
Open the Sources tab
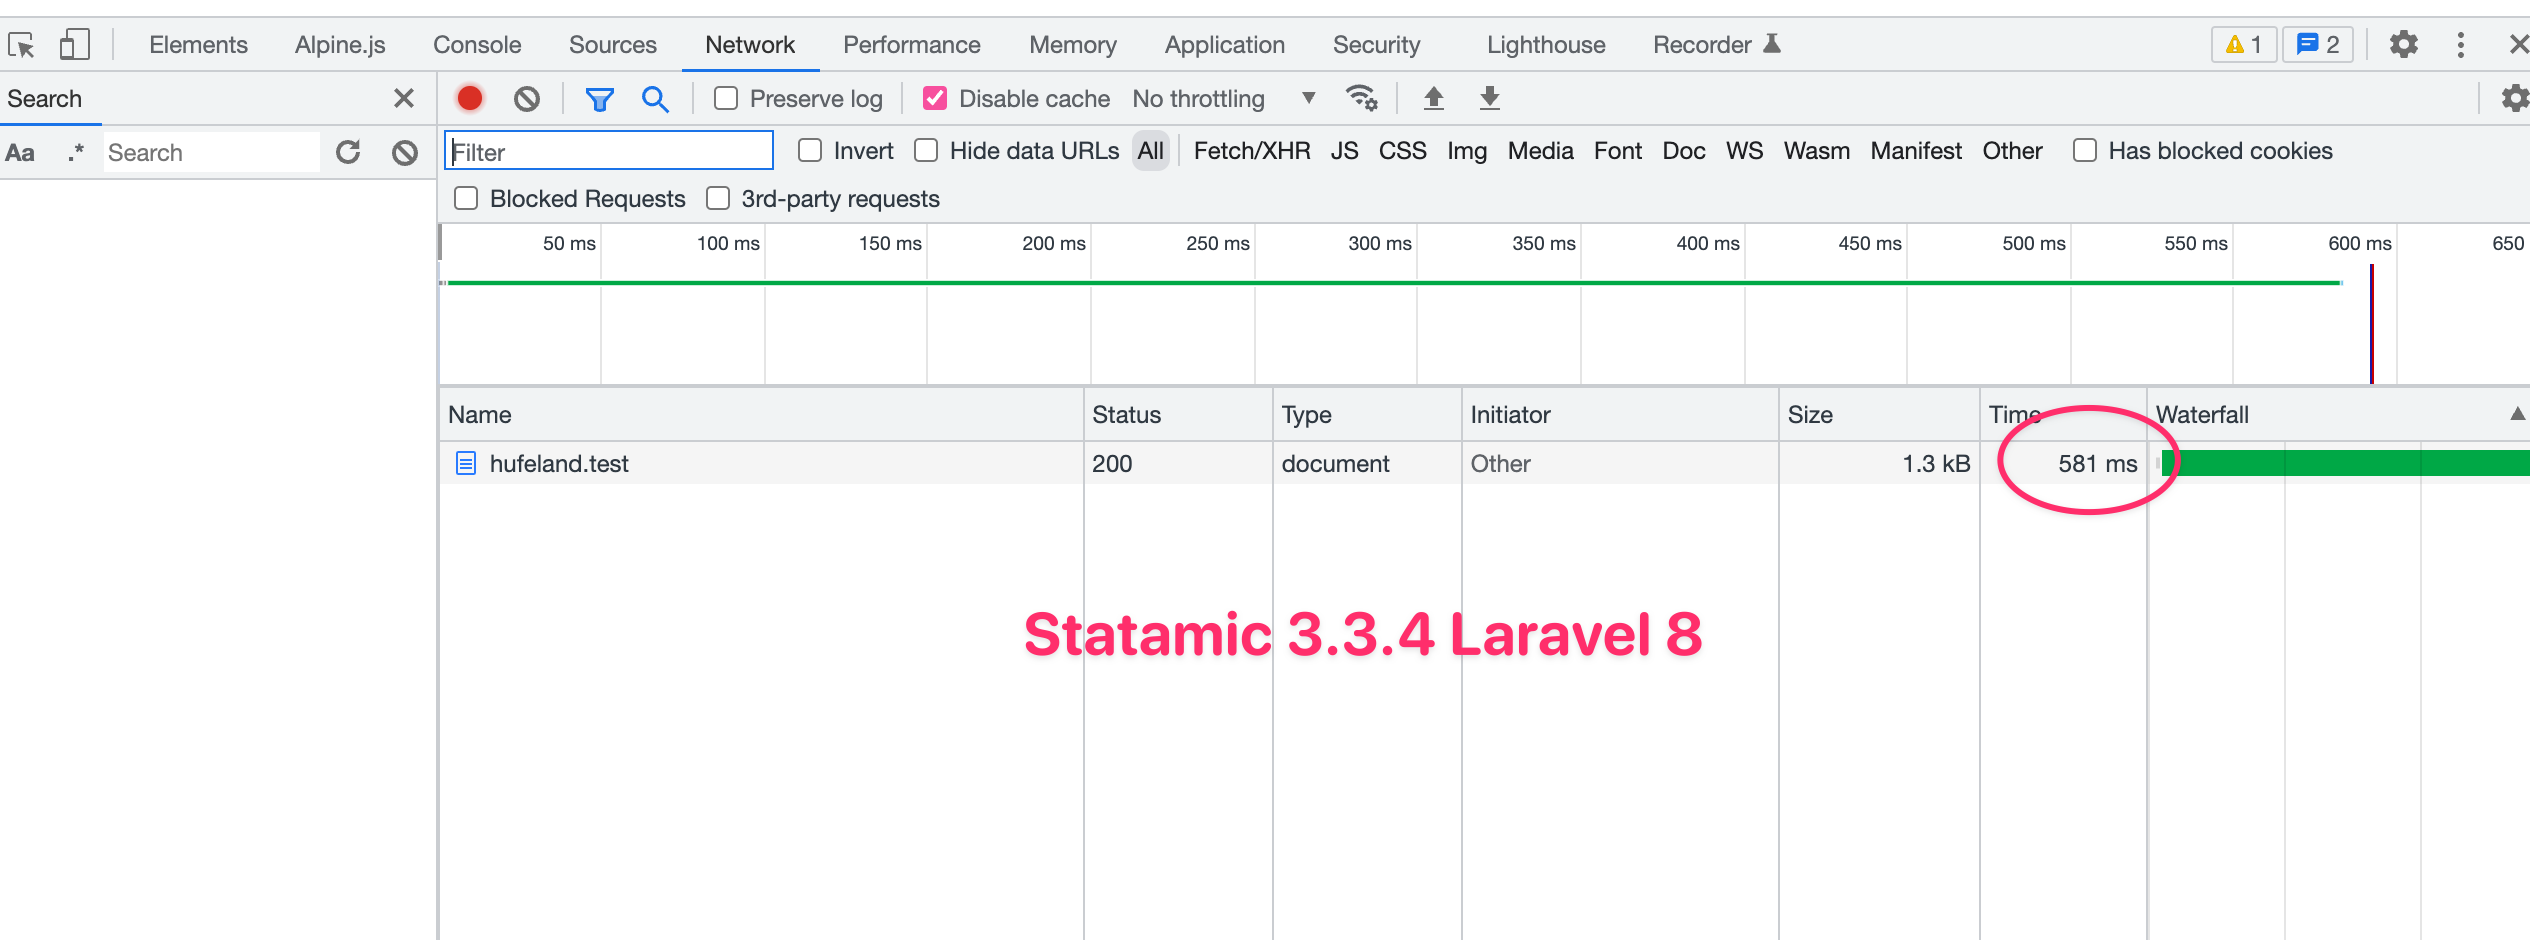point(613,45)
